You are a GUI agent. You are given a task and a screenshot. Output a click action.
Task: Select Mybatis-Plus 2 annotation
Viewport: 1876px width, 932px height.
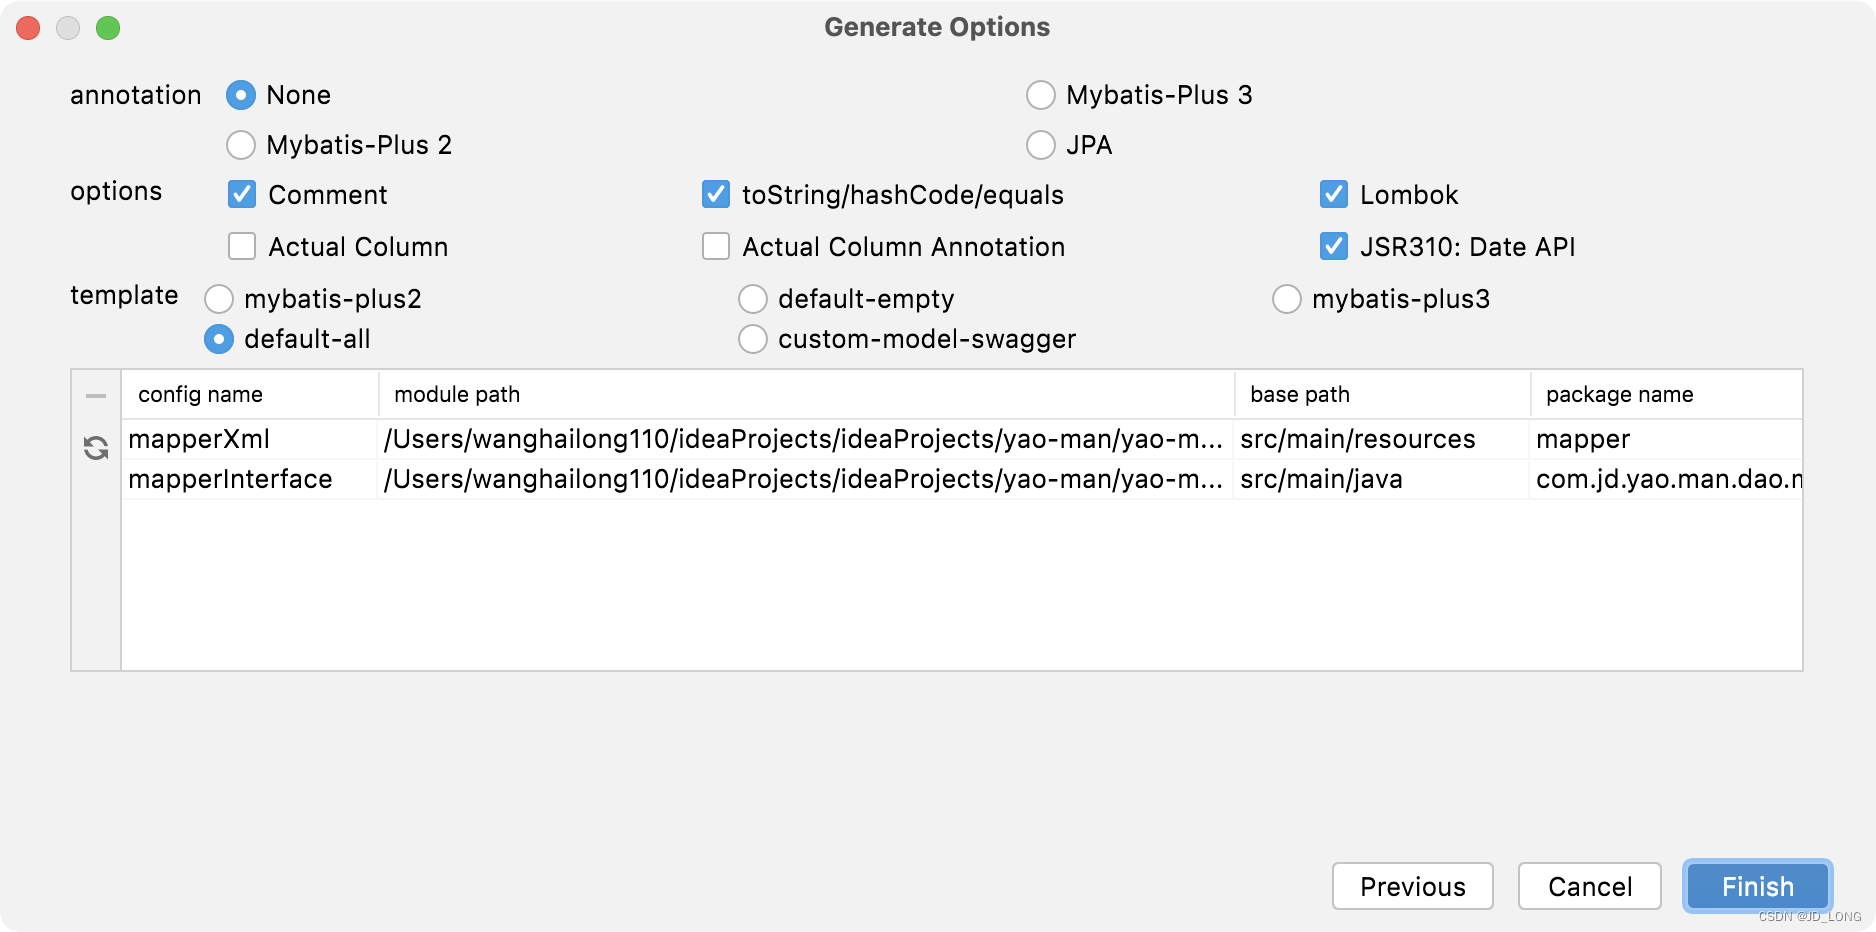pos(241,145)
